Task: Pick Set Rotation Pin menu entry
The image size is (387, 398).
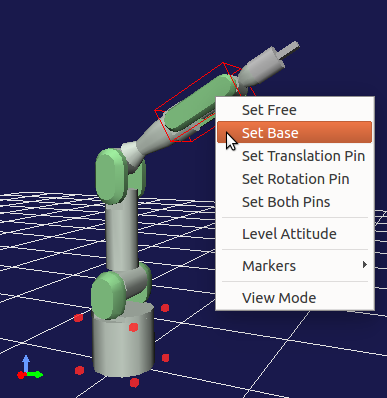Action: point(295,179)
